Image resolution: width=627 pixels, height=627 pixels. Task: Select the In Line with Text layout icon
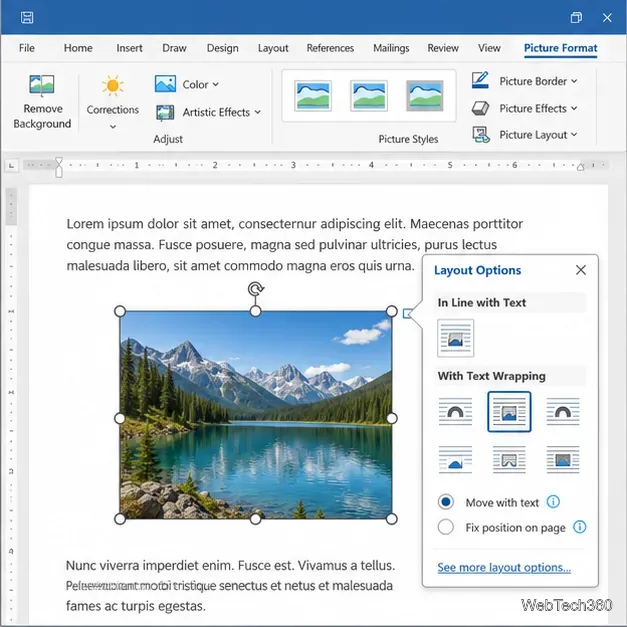pyautogui.click(x=455, y=338)
